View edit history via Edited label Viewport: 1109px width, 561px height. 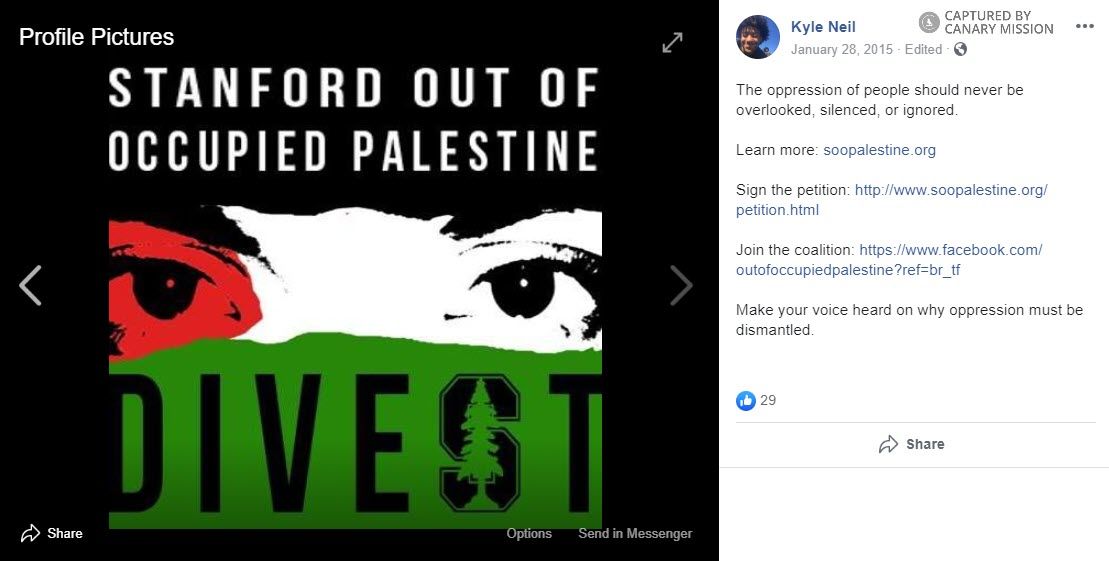point(923,49)
